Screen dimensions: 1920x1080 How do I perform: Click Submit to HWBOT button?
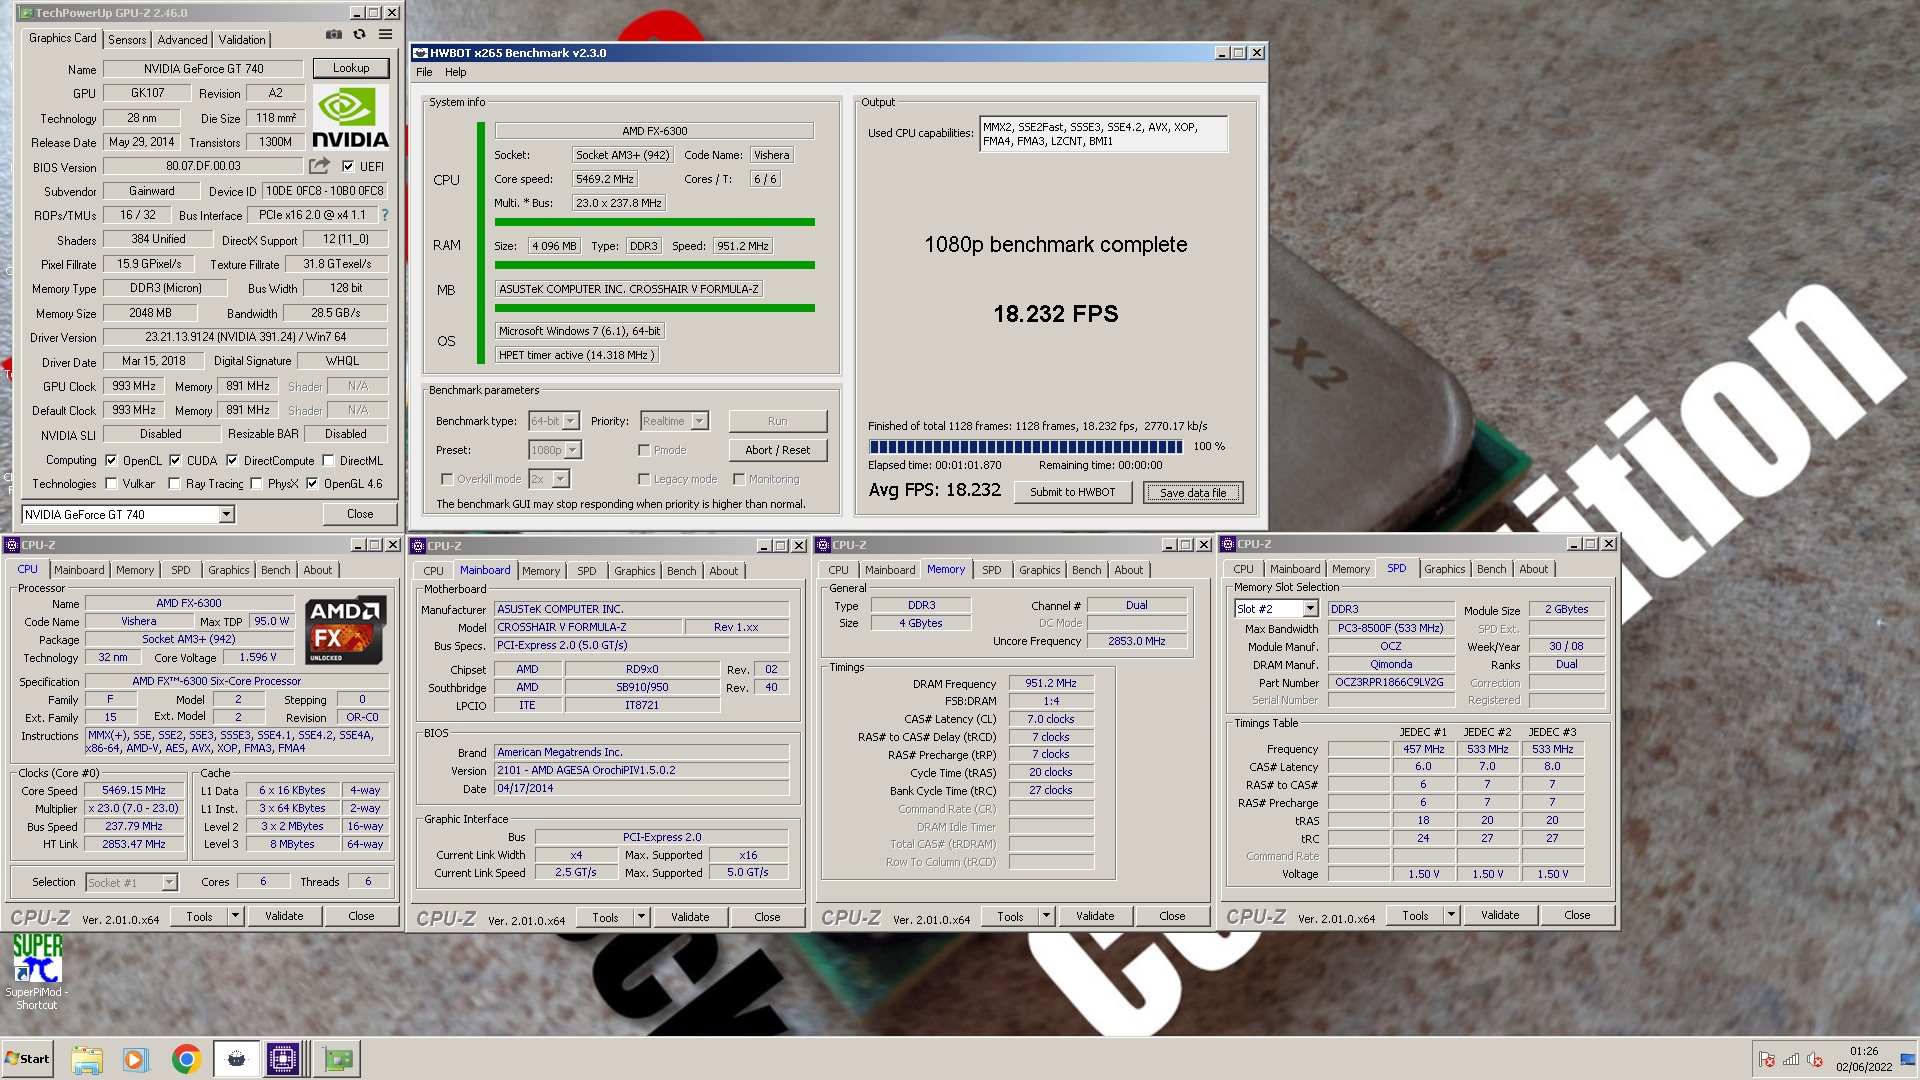[1073, 492]
